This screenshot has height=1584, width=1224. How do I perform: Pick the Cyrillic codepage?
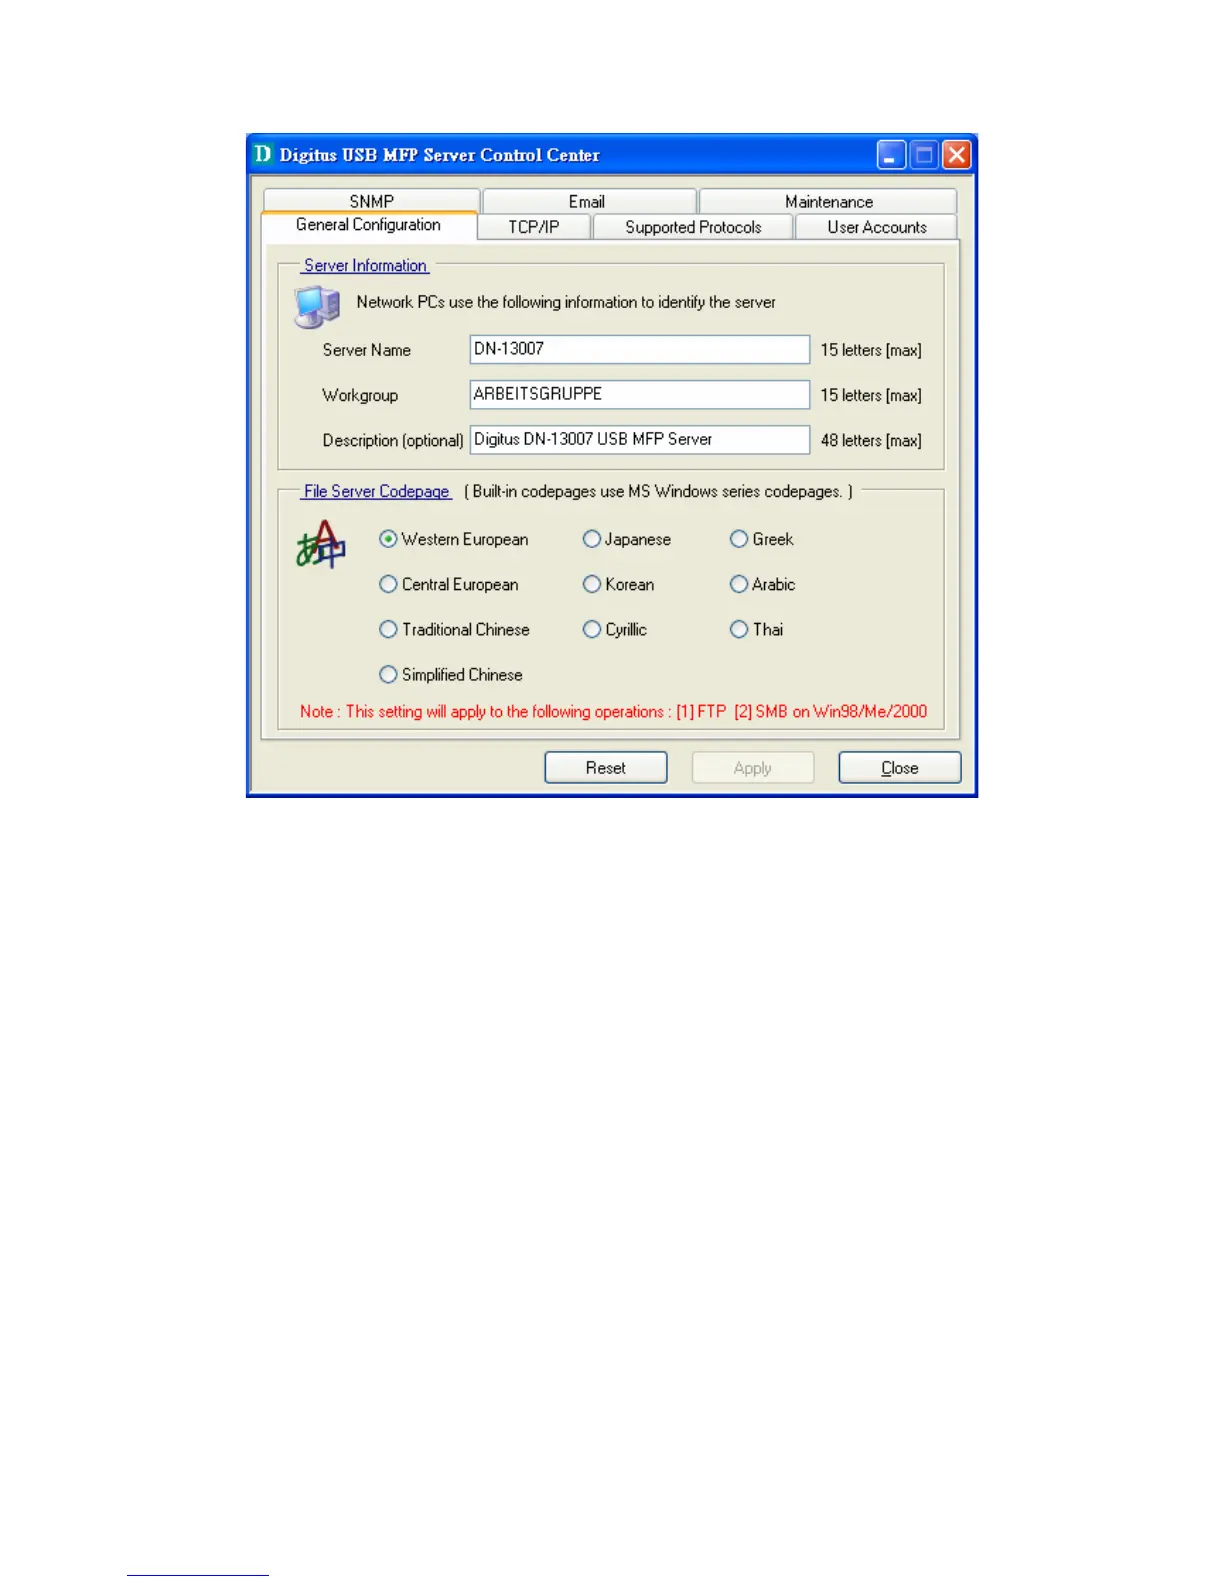tap(615, 629)
